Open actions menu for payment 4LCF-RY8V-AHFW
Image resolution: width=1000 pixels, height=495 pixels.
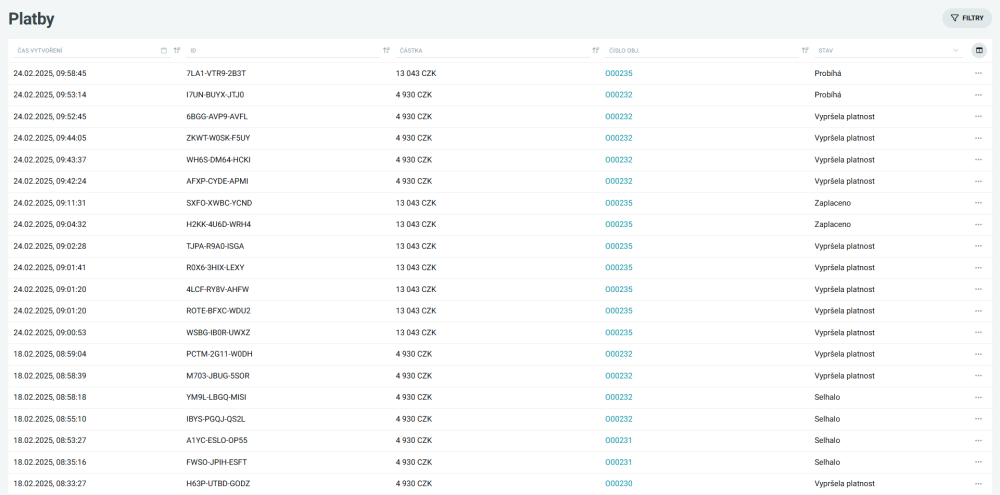[978, 289]
